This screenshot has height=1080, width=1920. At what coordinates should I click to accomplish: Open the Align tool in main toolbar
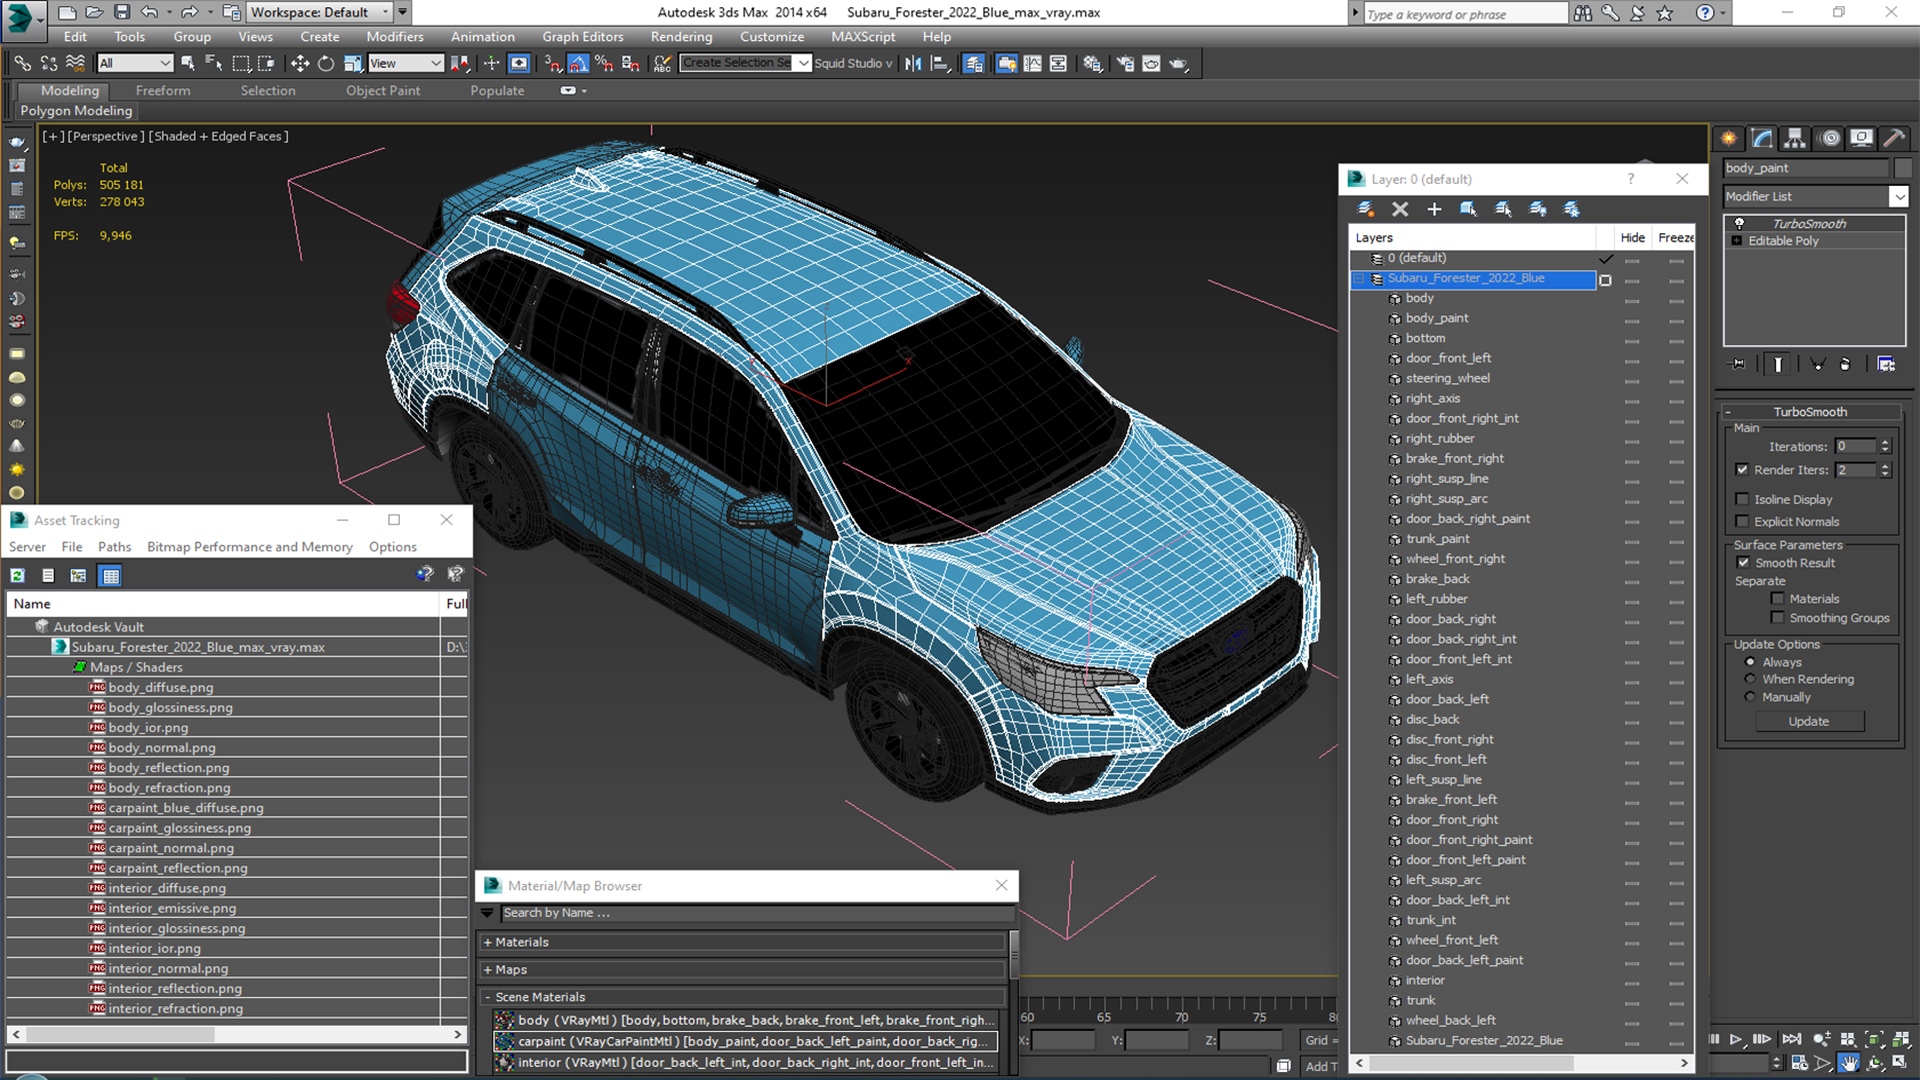click(x=940, y=63)
